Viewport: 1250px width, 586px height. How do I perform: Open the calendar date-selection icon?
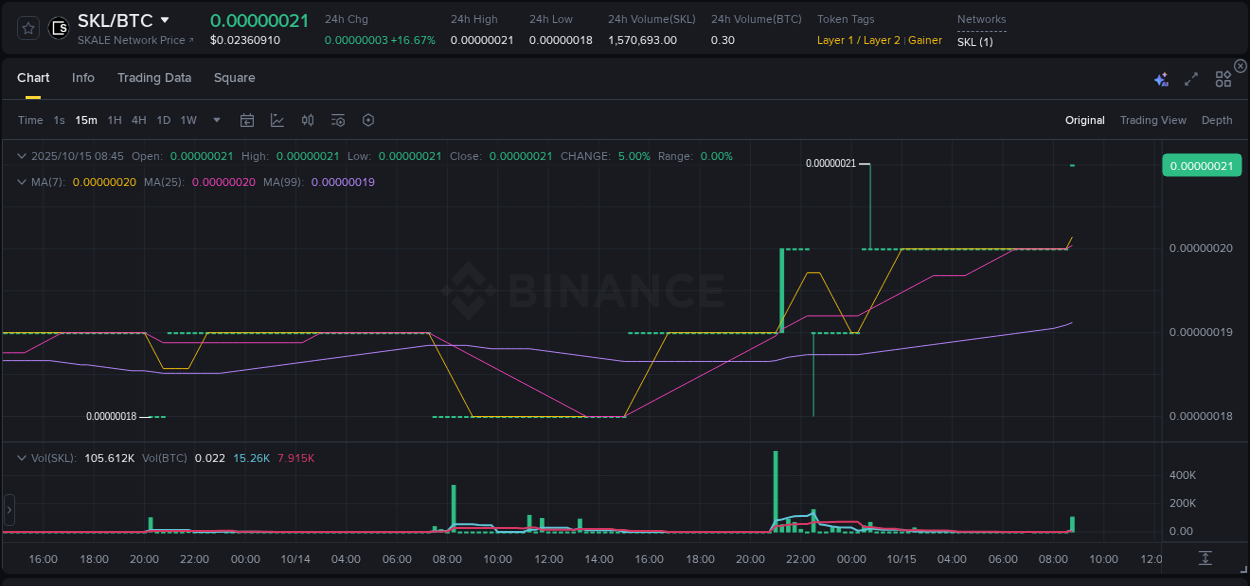point(247,120)
